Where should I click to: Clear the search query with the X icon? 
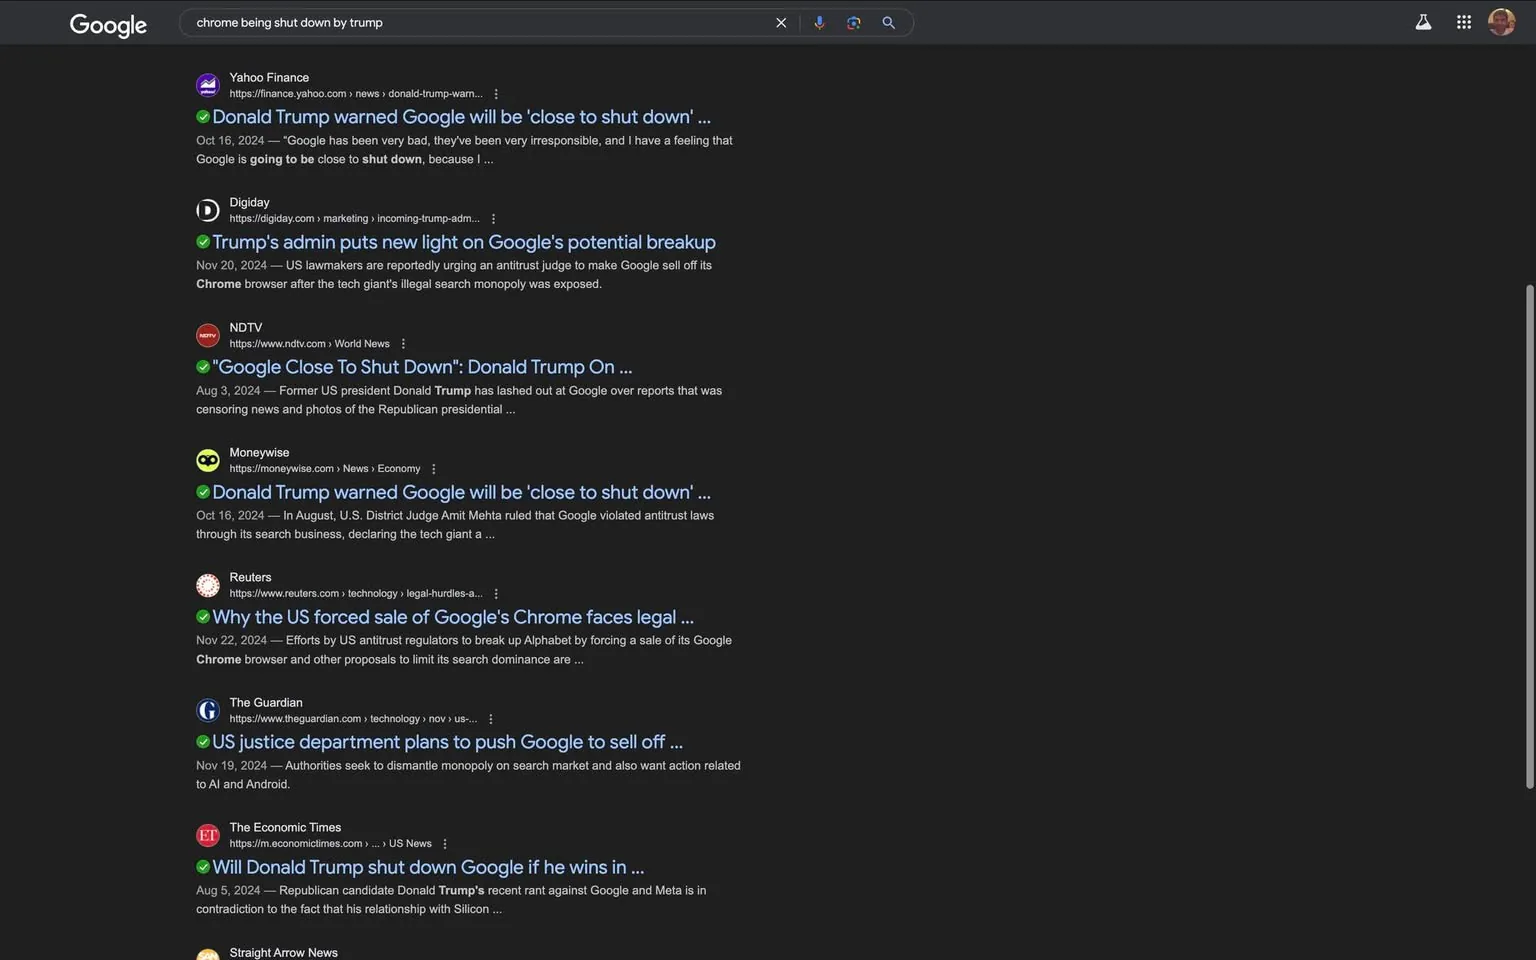[x=781, y=22]
